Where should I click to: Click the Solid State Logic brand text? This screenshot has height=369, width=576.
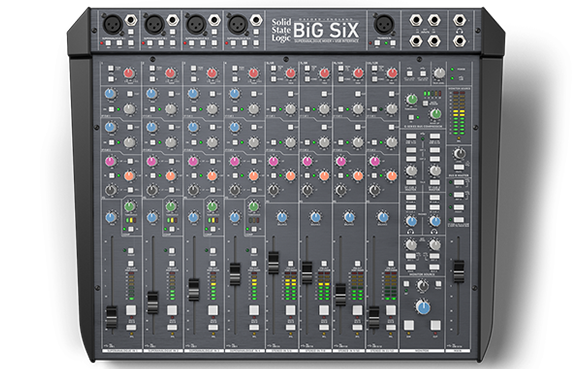tap(281, 30)
